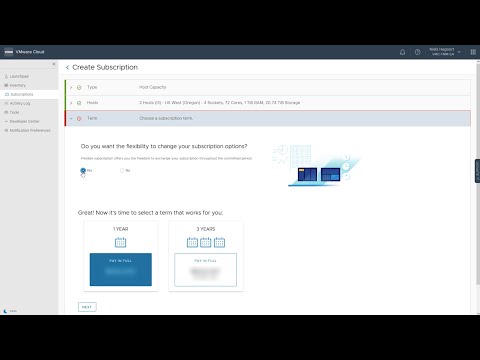Image resolution: width=480 pixels, height=360 pixels.
Task: Click the red status icon on Term step
Action: (x=79, y=118)
